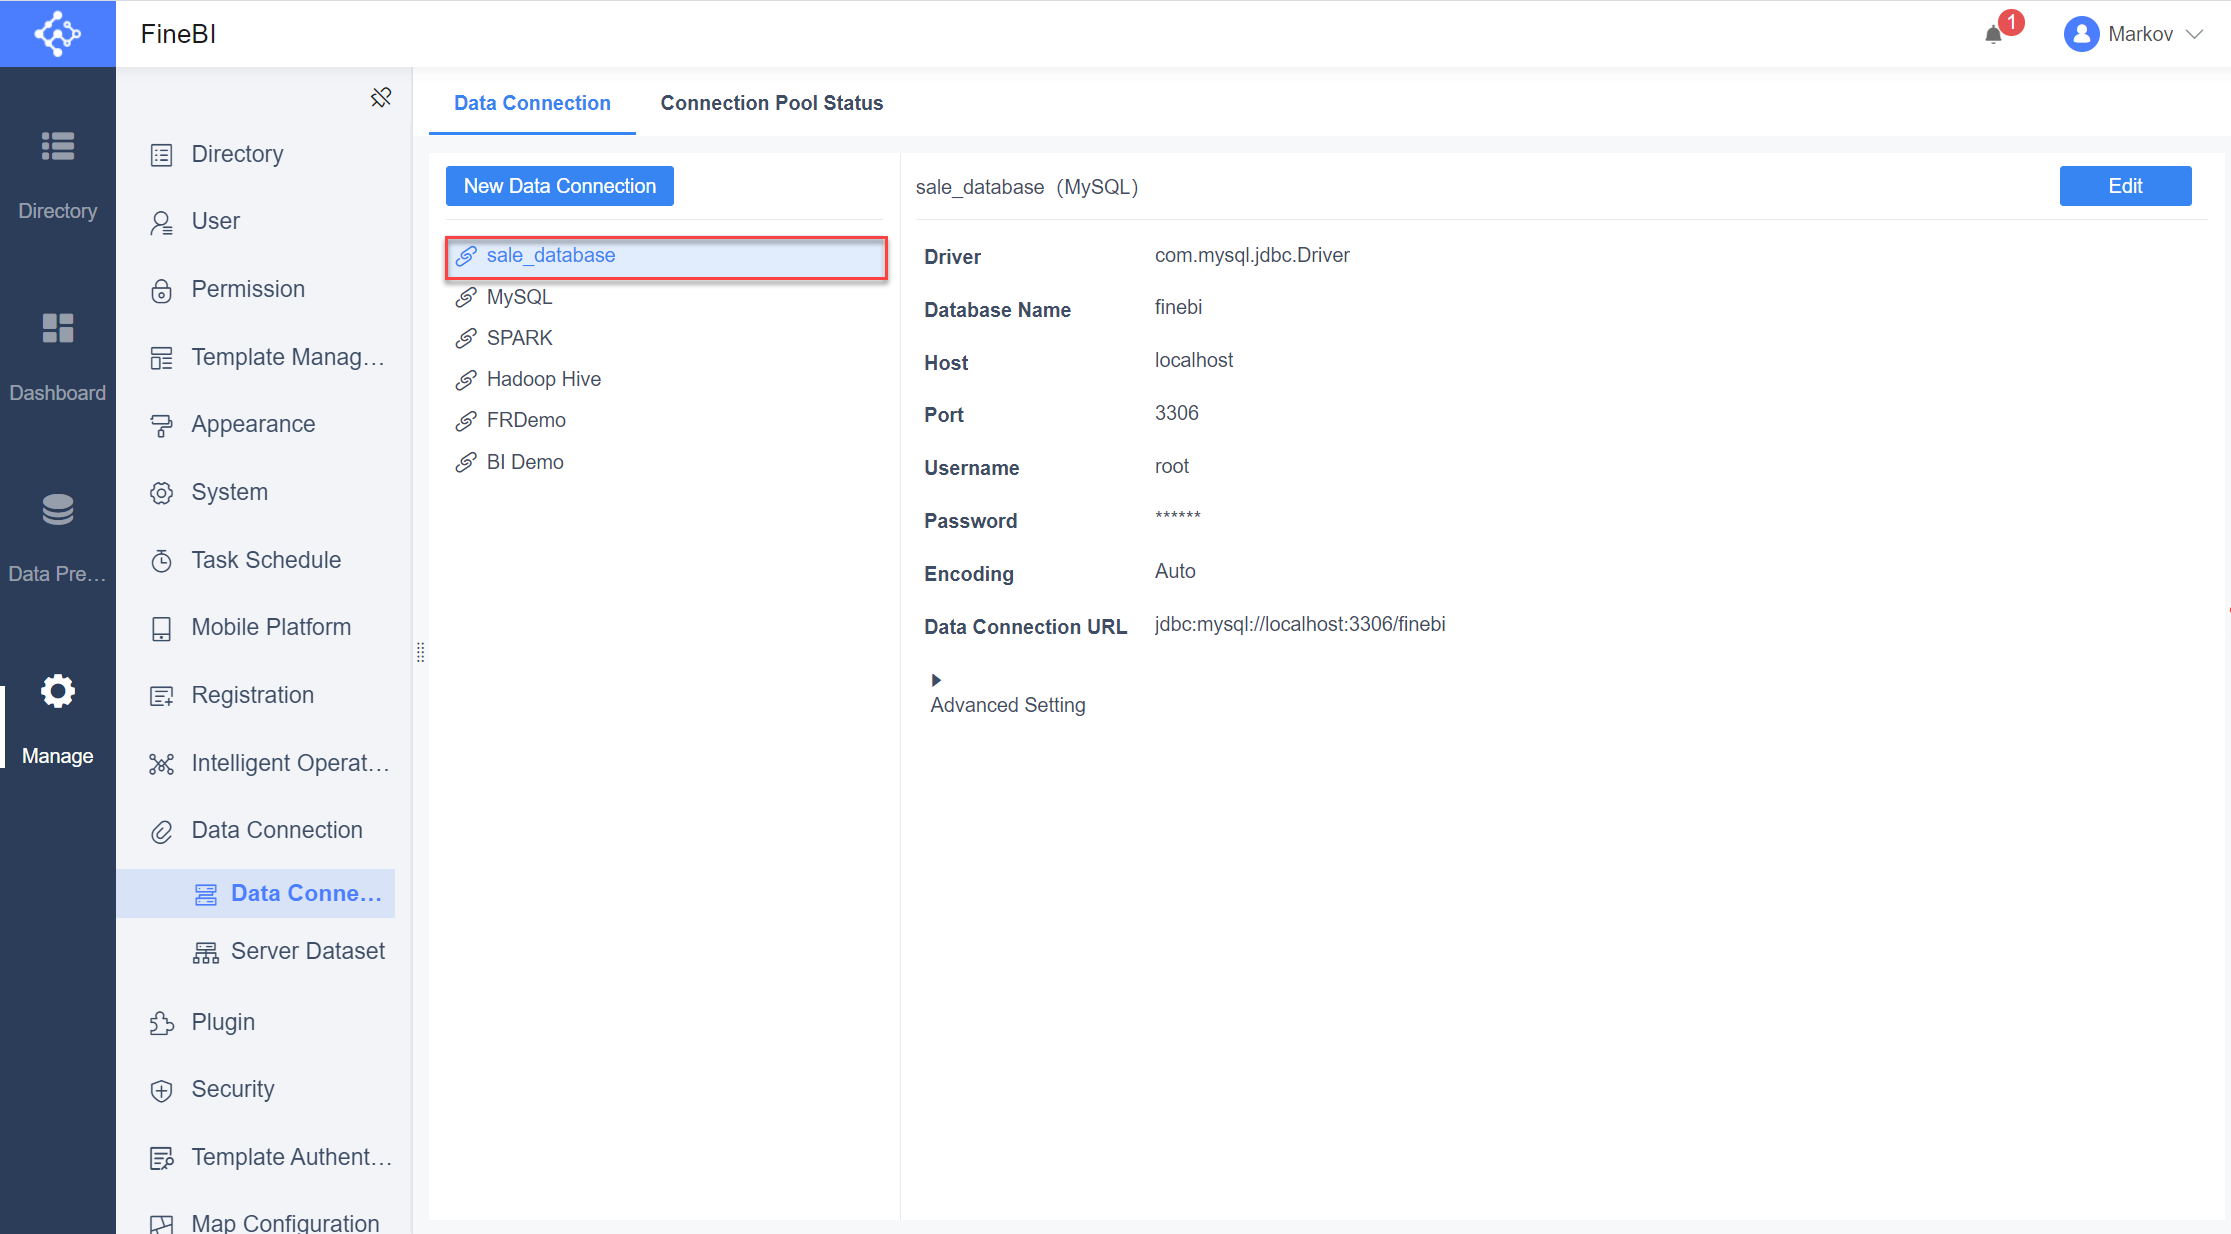The width and height of the screenshot is (2231, 1234).
Task: Open Map Configuration menu item
Action: (x=264, y=1222)
